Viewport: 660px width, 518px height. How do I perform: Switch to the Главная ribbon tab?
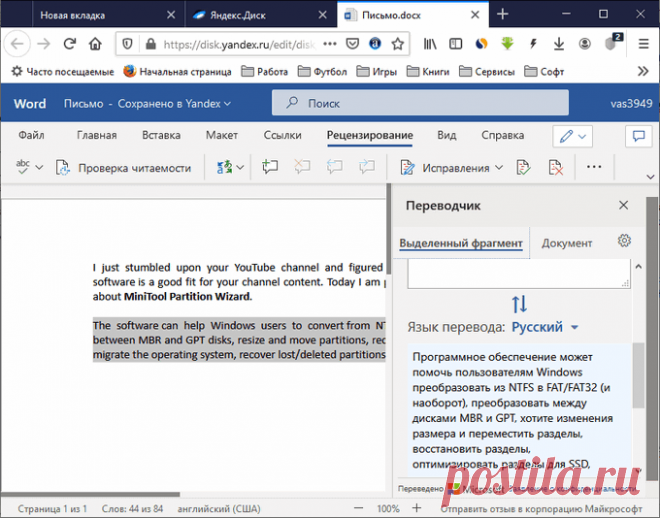96,135
